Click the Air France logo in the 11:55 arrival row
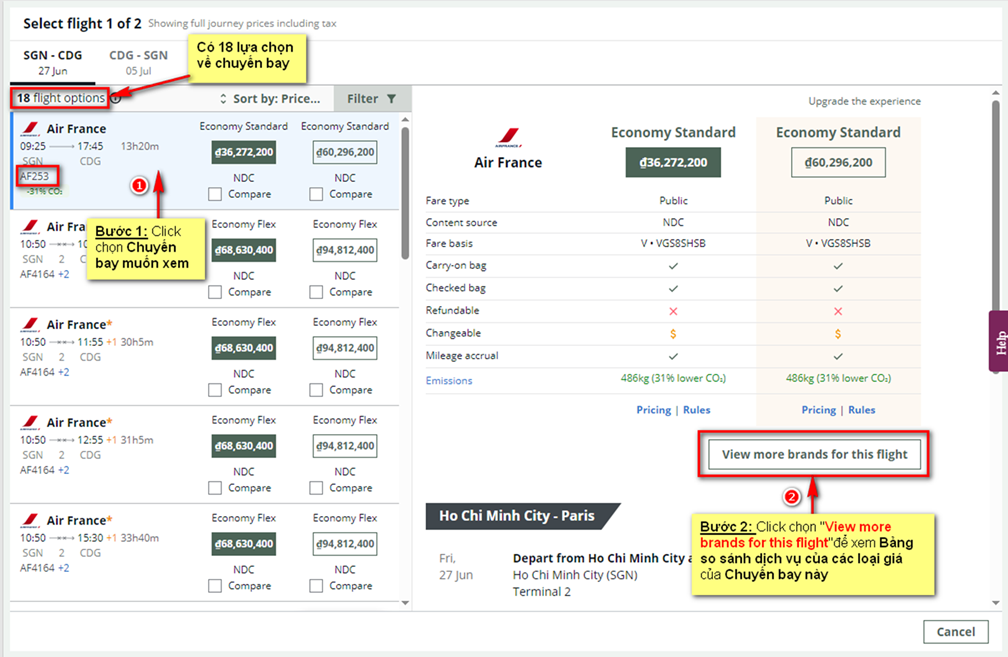Viewport: 1008px width, 657px height. [30, 325]
